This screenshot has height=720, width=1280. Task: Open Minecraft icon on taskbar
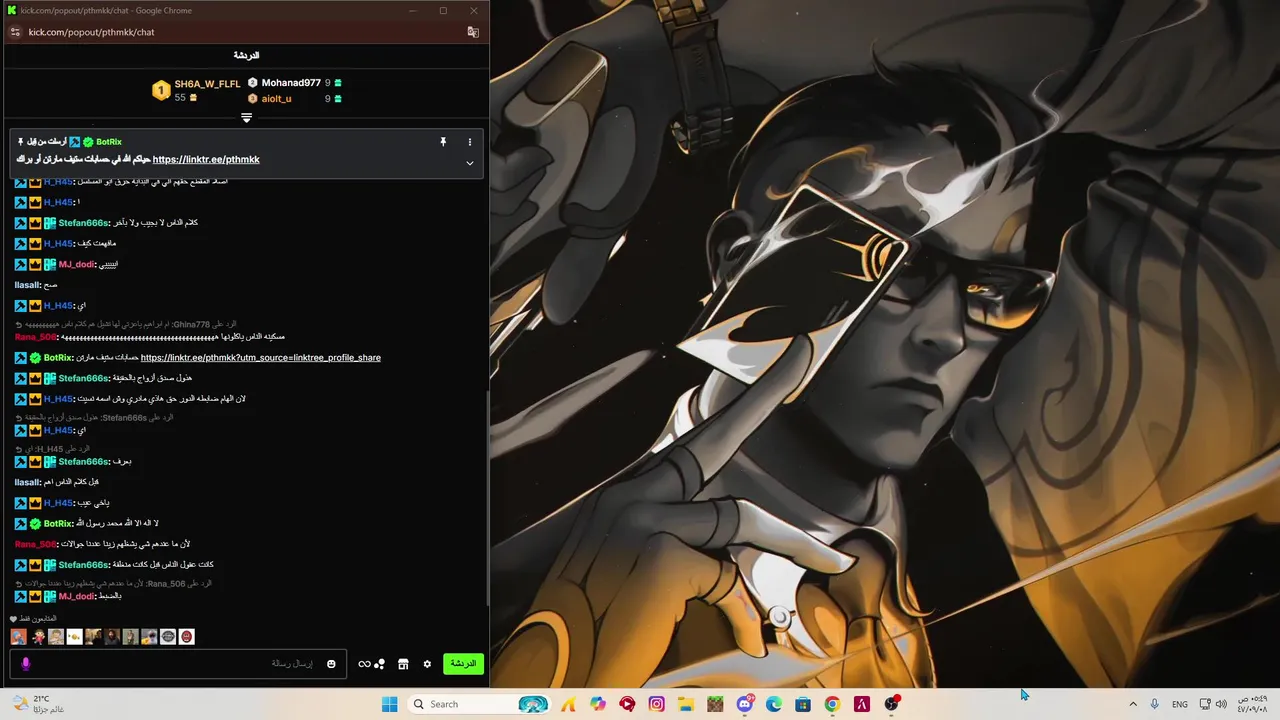(x=715, y=704)
